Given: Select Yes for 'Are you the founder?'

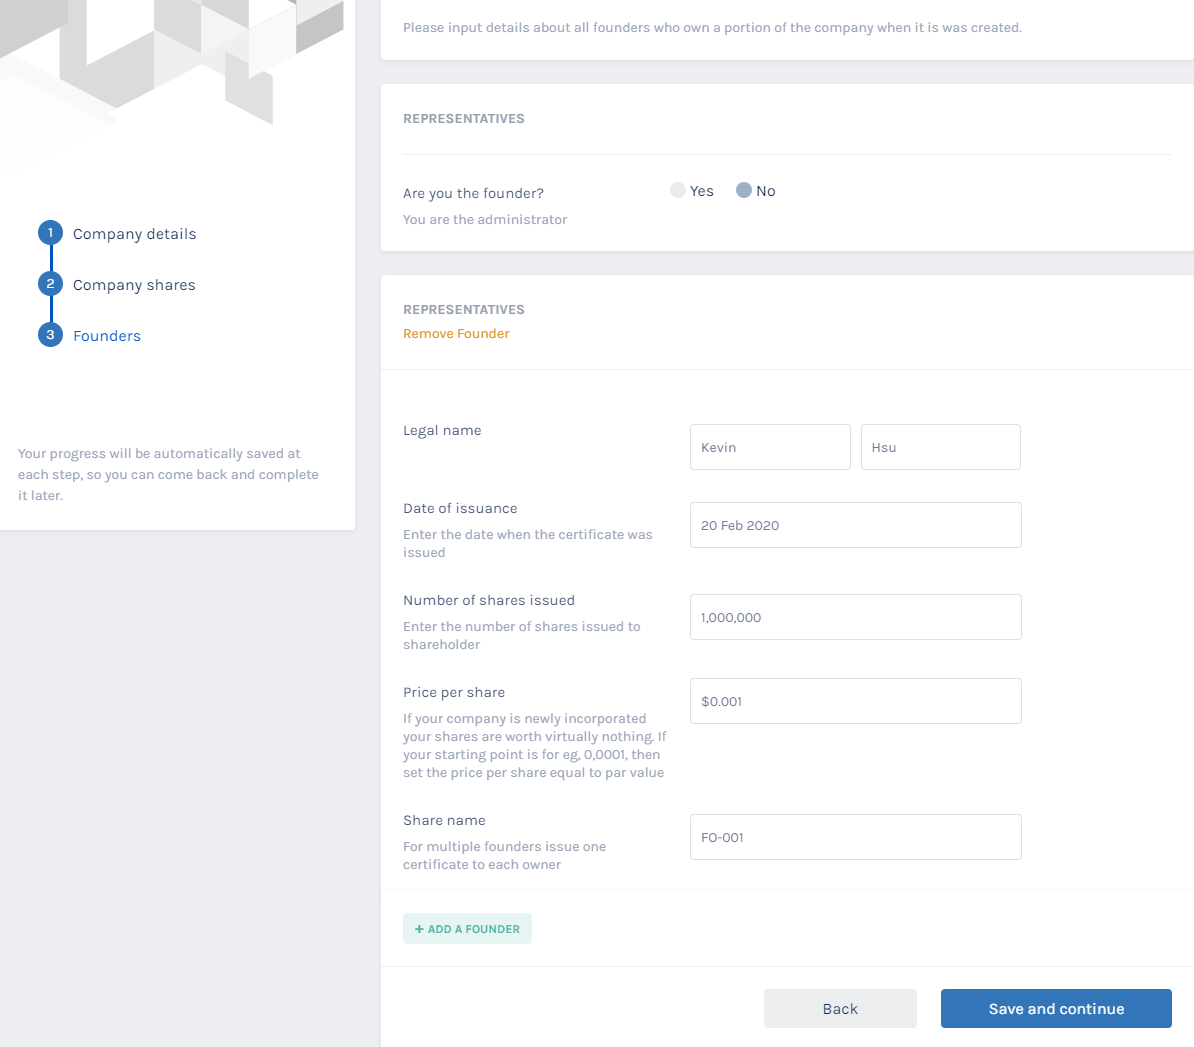Looking at the screenshot, I should pos(678,190).
